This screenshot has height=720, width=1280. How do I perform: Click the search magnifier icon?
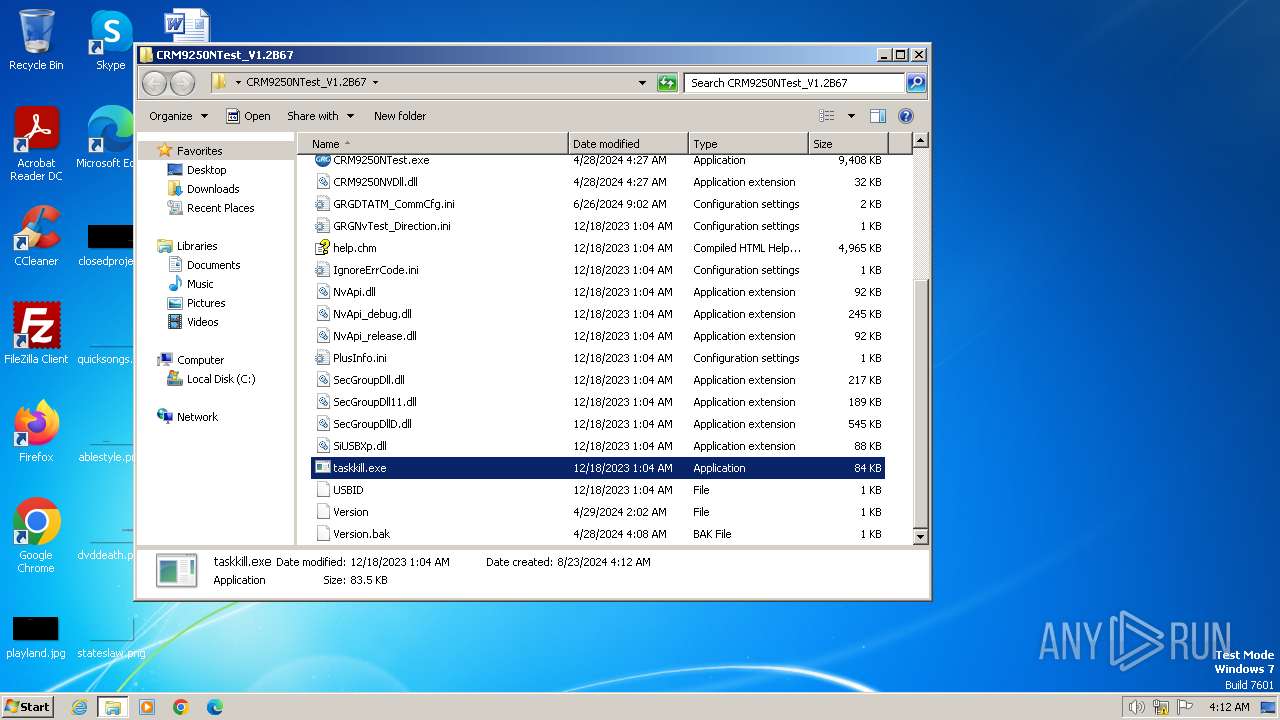pos(916,83)
